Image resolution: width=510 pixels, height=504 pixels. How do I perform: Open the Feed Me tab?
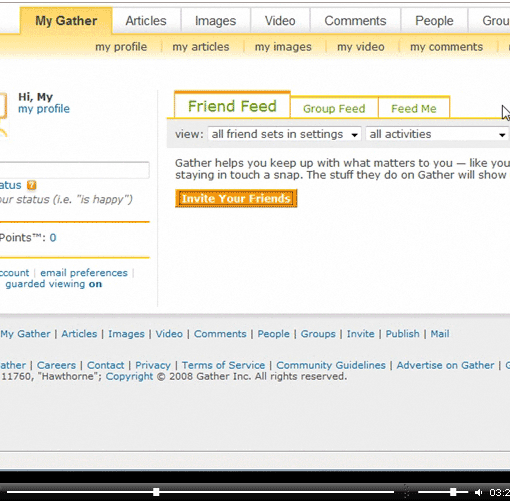(x=414, y=108)
